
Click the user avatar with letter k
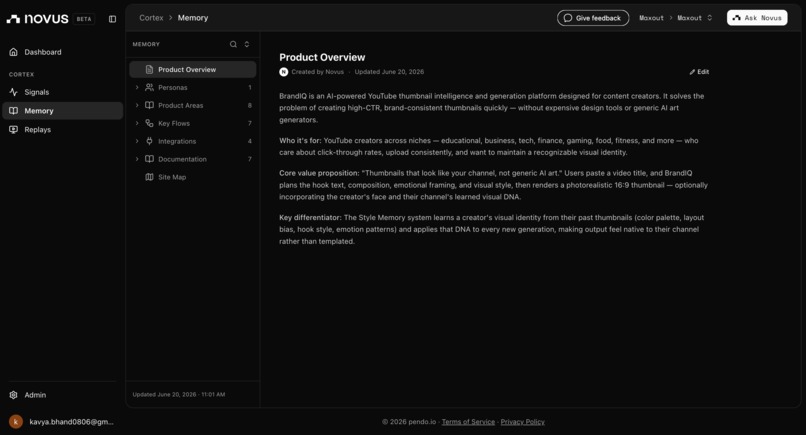pyautogui.click(x=16, y=422)
